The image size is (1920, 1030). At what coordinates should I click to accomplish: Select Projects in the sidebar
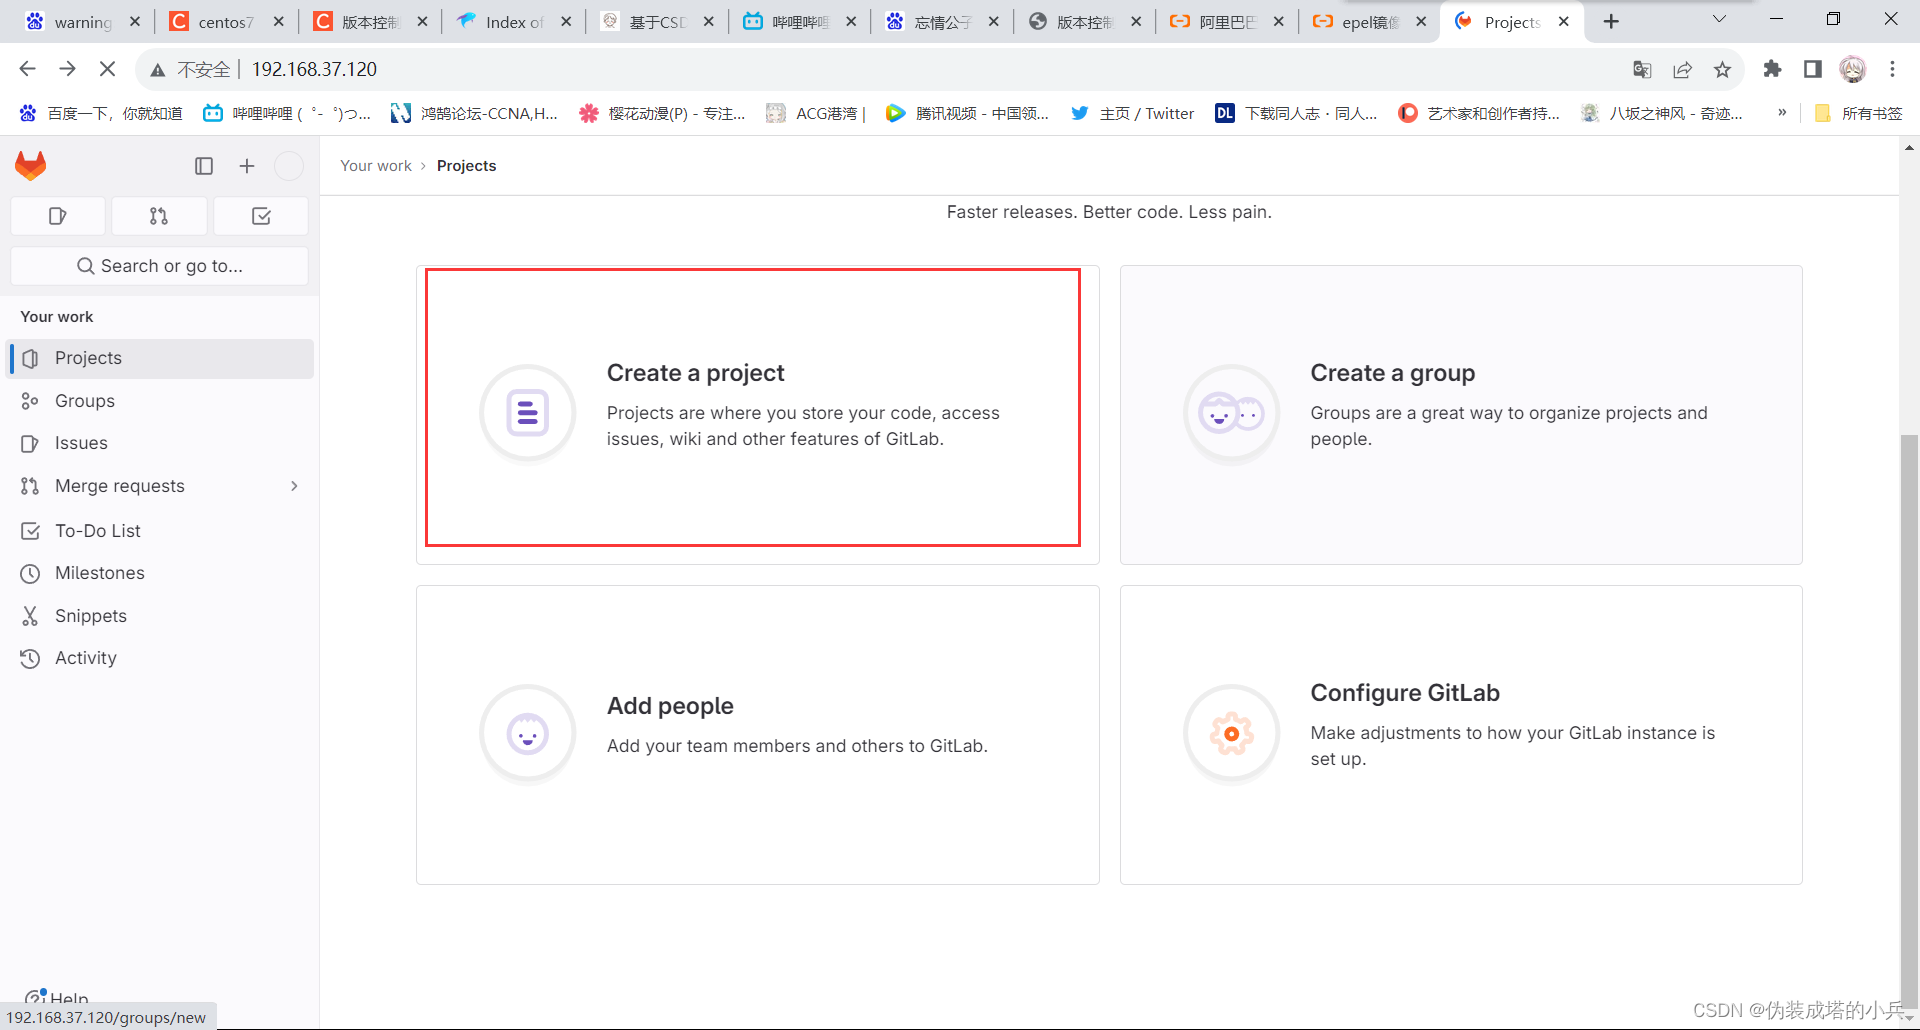[x=161, y=358]
